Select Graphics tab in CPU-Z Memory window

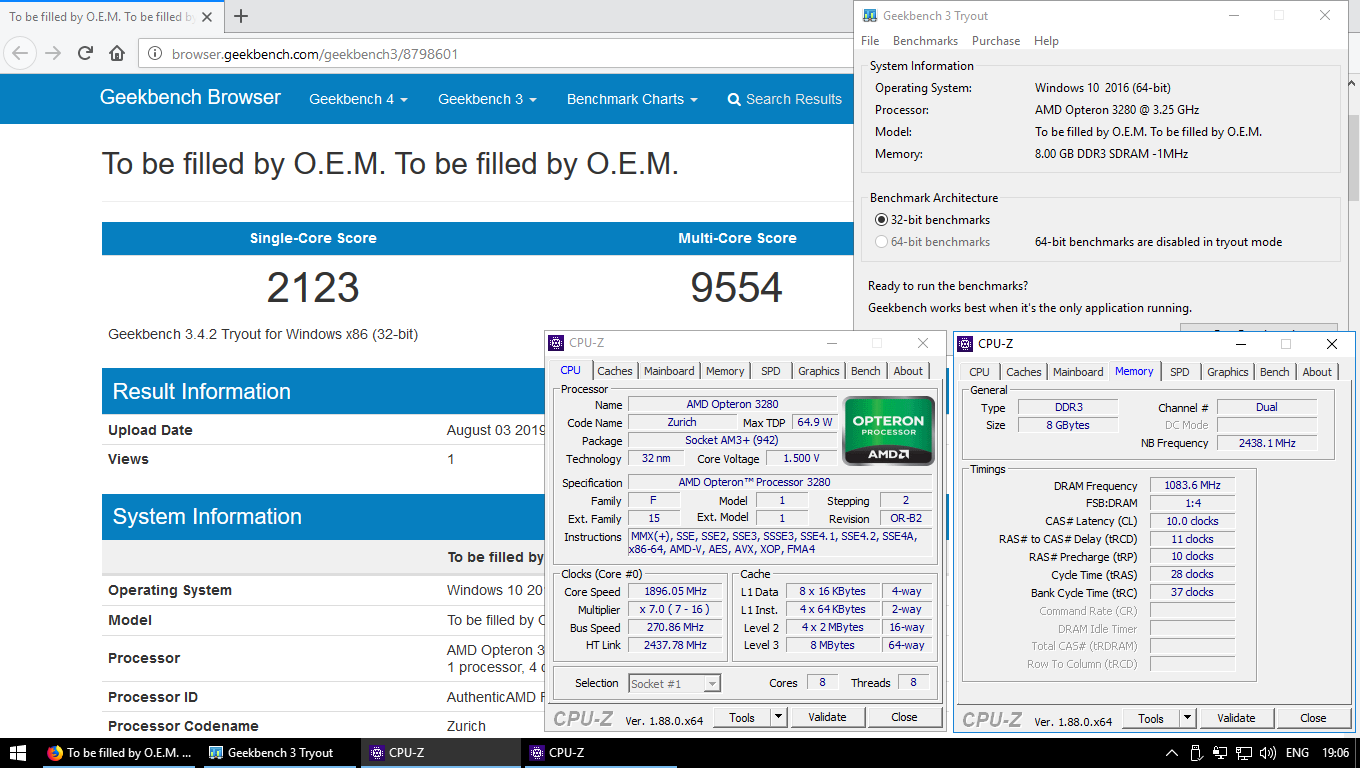[1228, 372]
